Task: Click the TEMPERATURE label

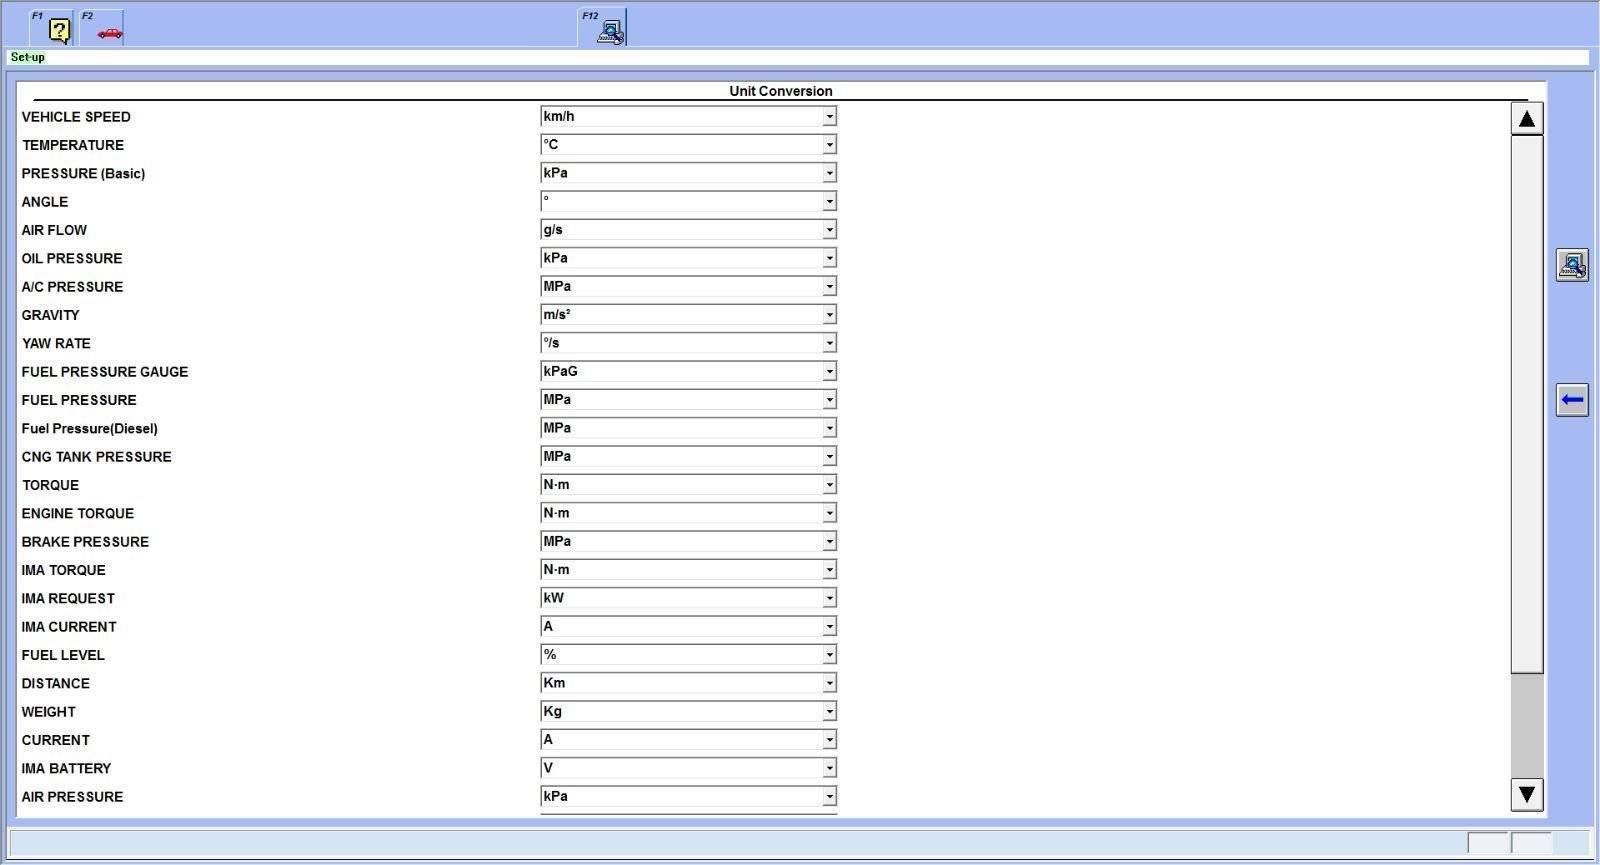Action: (73, 145)
